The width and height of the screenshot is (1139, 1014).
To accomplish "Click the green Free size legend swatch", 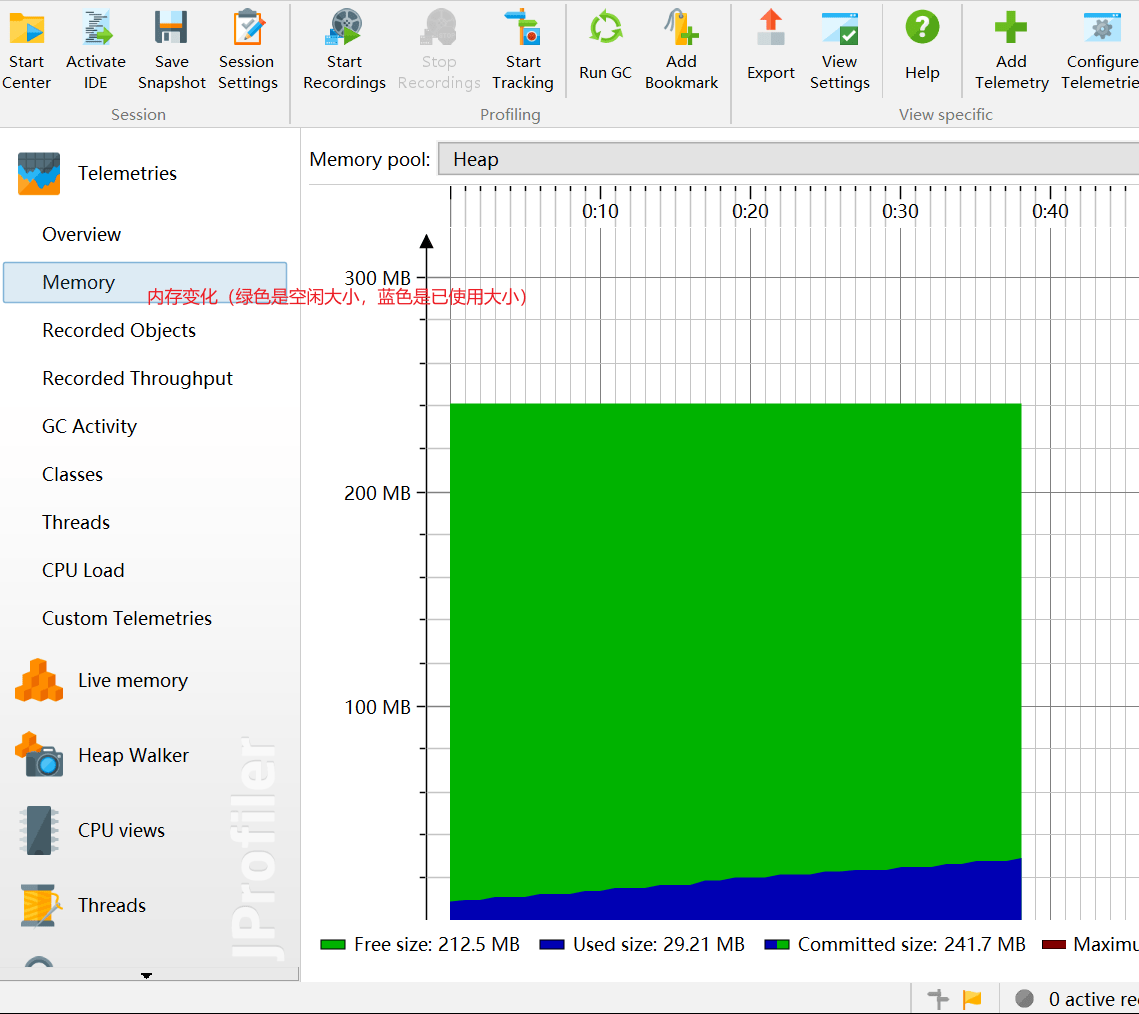I will (x=333, y=945).
